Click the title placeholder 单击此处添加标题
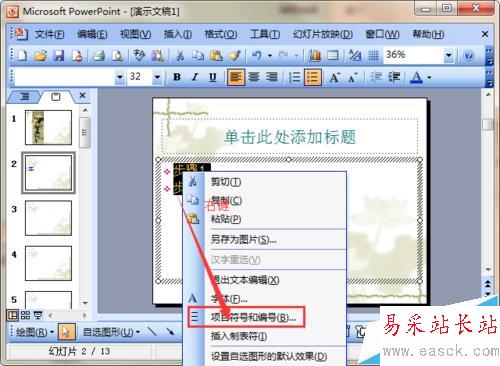 [x=290, y=137]
